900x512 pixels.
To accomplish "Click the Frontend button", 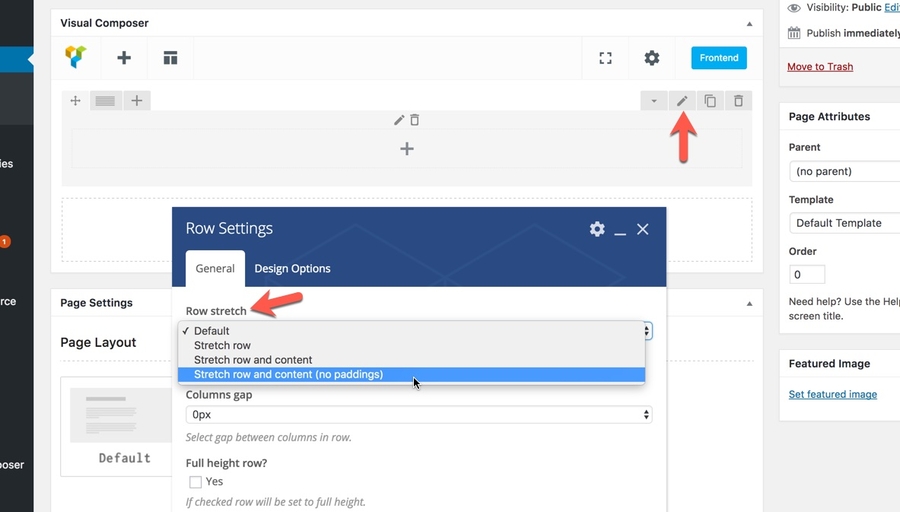I will tap(718, 58).
